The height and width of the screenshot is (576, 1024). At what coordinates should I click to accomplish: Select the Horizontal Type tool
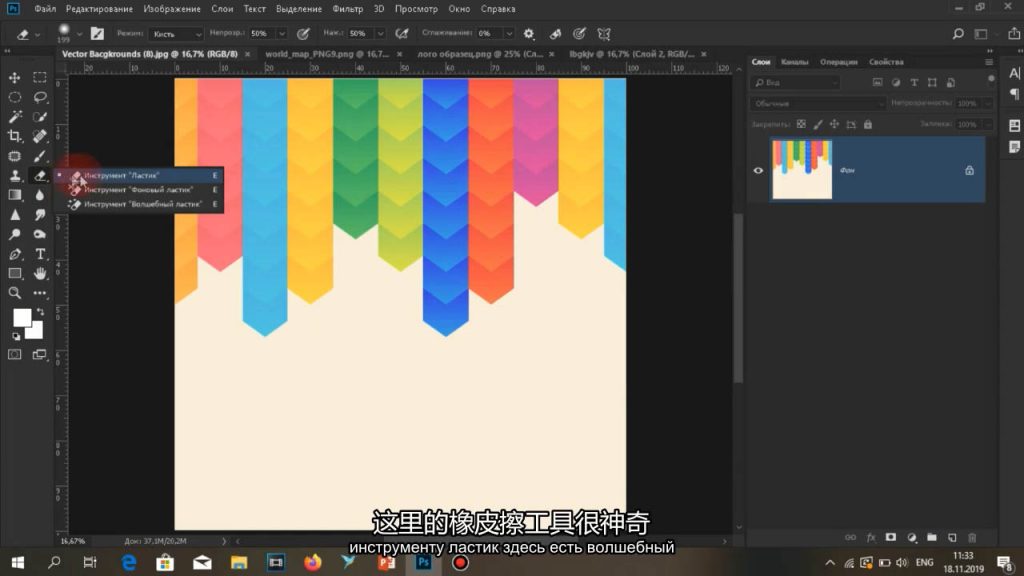(x=40, y=254)
